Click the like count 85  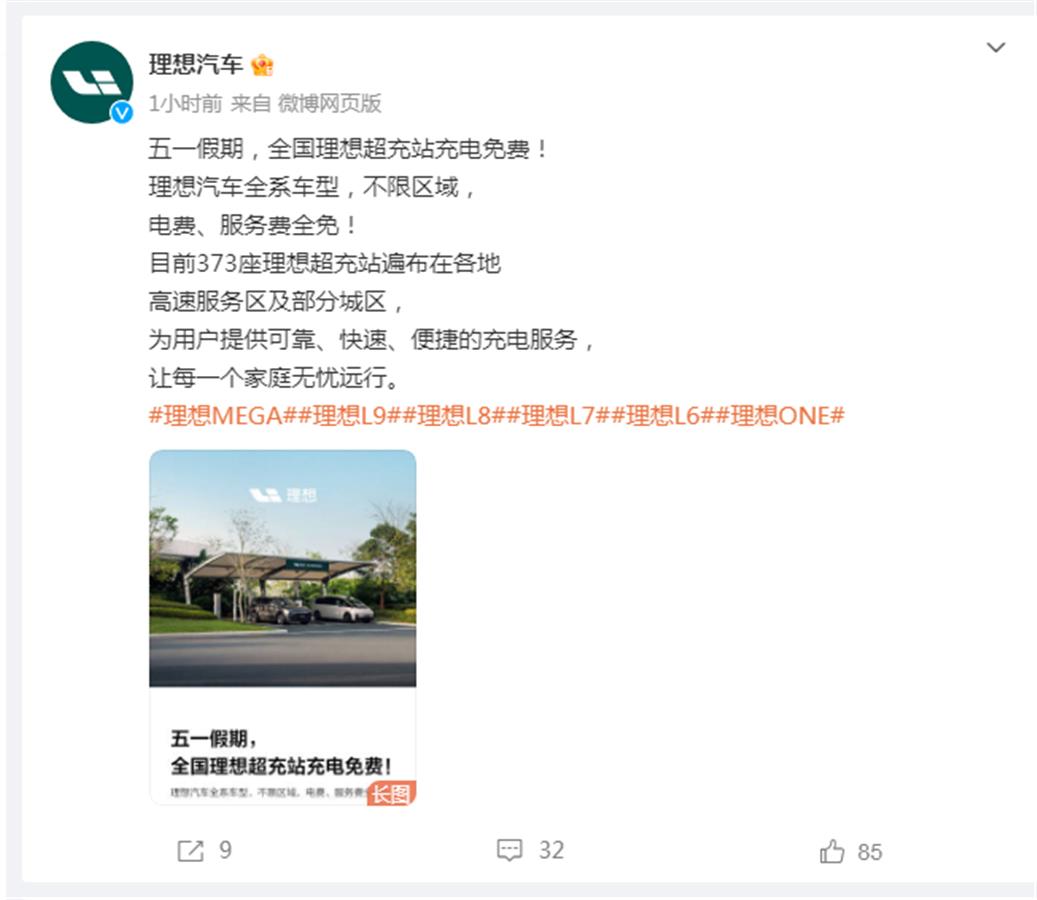click(870, 852)
